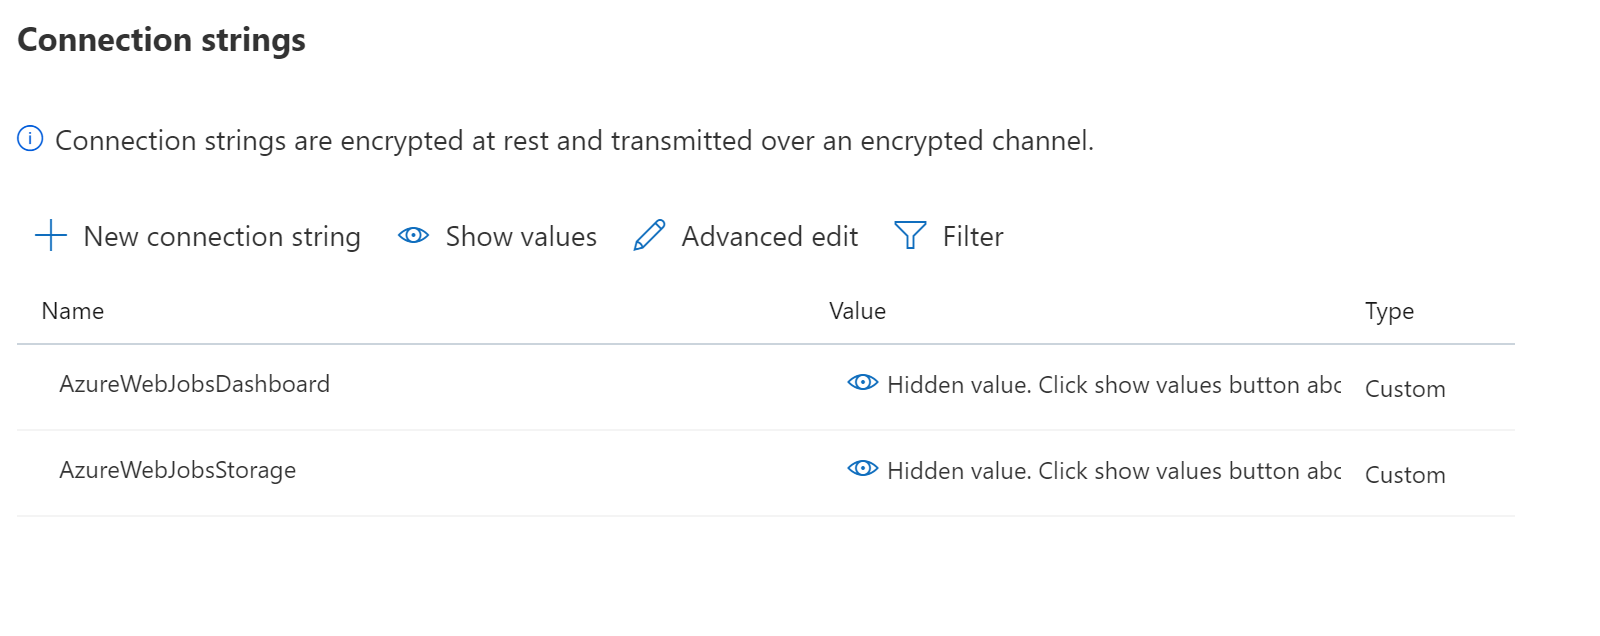Open the AzureWebJobsDashboard connection string

click(194, 385)
